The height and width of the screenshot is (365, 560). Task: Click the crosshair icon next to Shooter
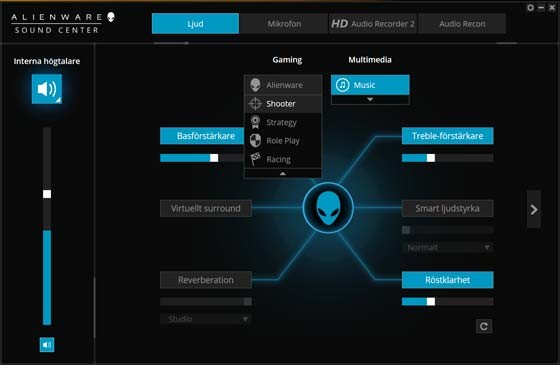pos(255,104)
